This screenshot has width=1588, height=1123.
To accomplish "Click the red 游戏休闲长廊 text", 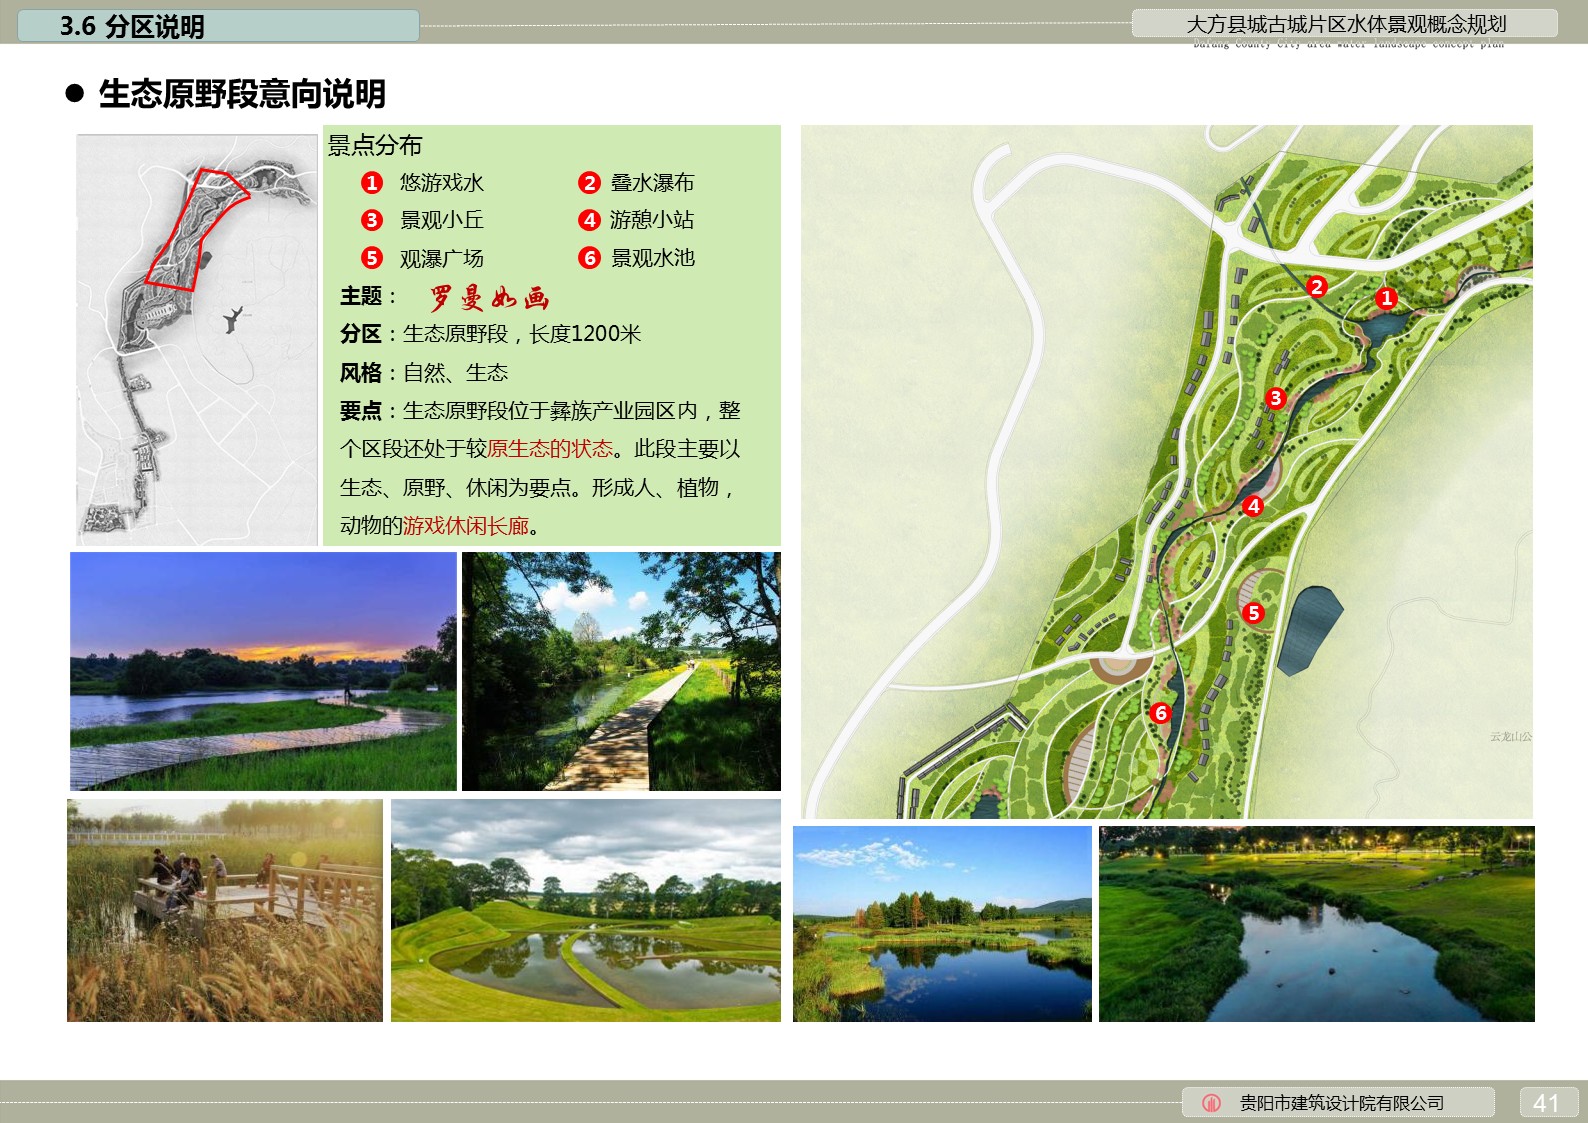I will click(465, 526).
